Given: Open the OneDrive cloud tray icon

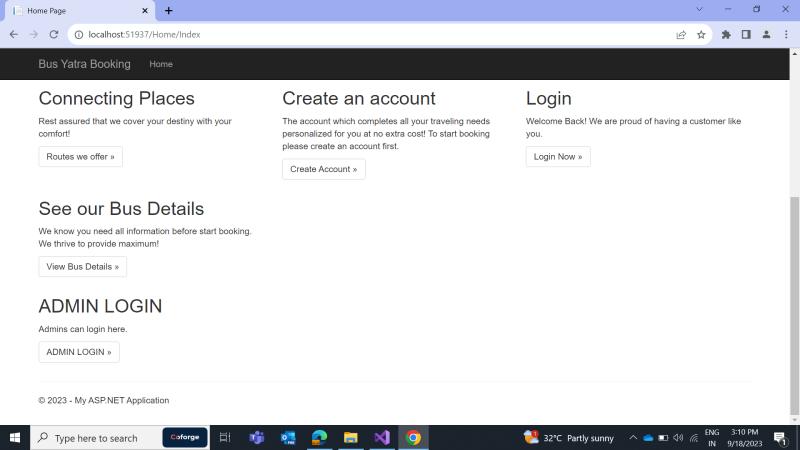Looking at the screenshot, I should coord(648,438).
